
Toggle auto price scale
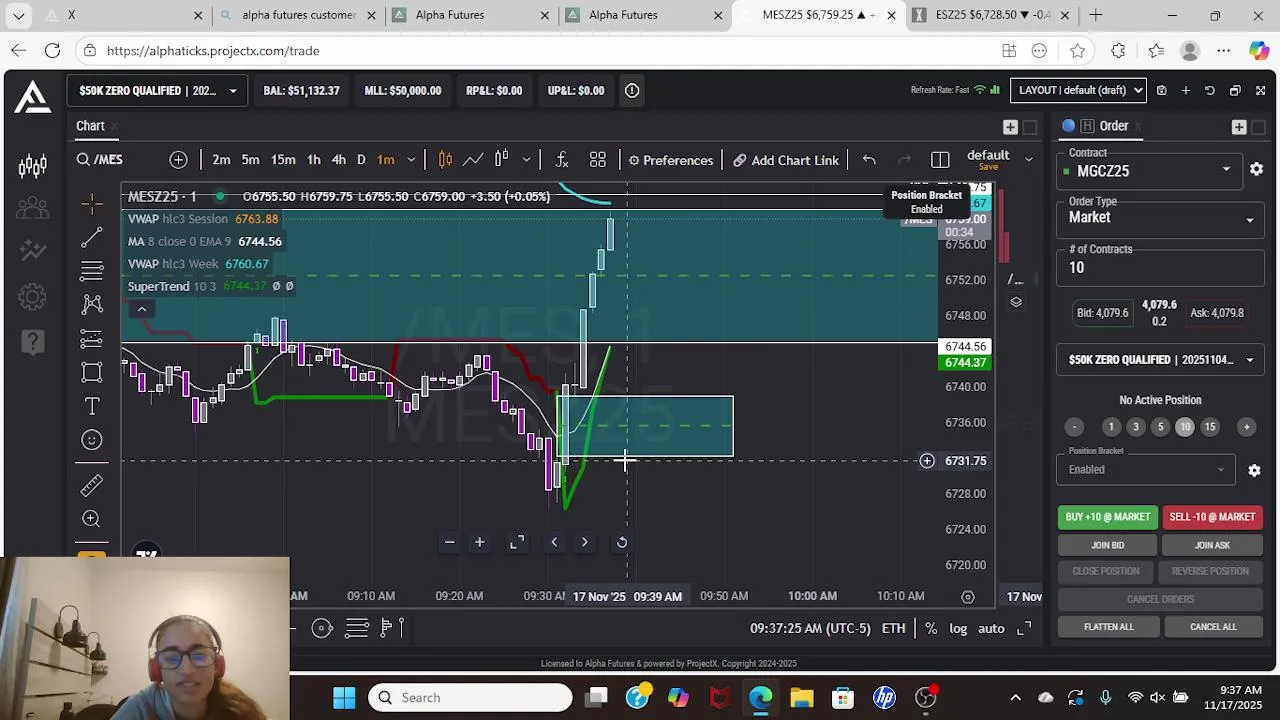[991, 628]
